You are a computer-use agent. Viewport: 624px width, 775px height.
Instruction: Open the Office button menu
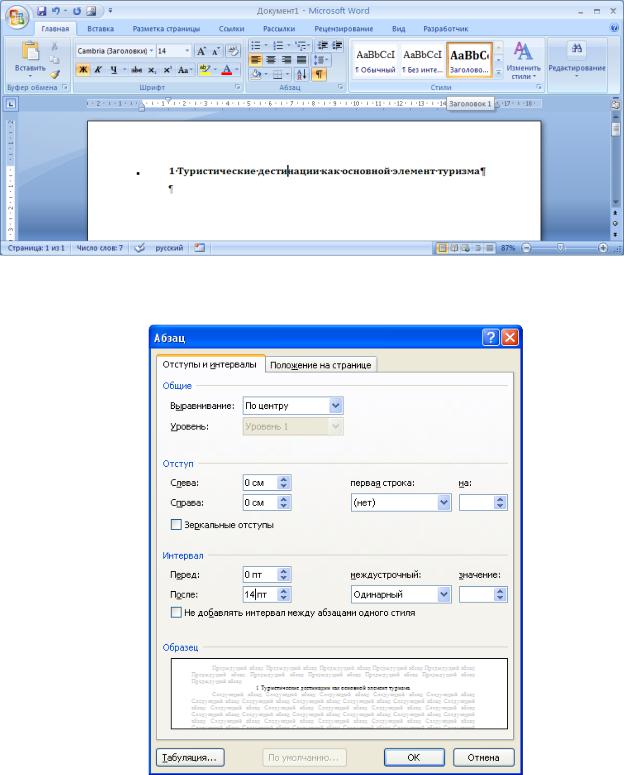tap(16, 18)
